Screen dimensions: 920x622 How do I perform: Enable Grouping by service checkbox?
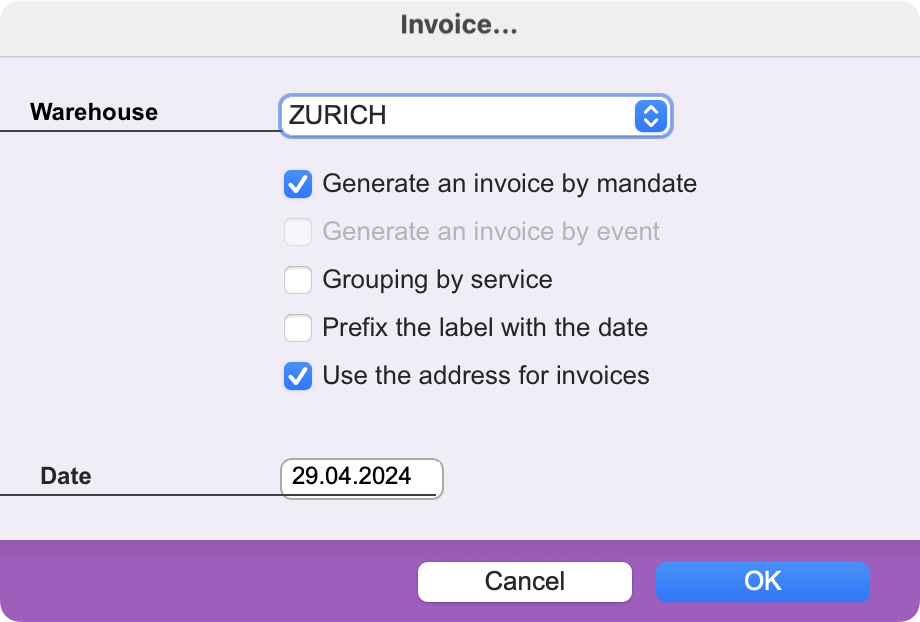point(298,280)
